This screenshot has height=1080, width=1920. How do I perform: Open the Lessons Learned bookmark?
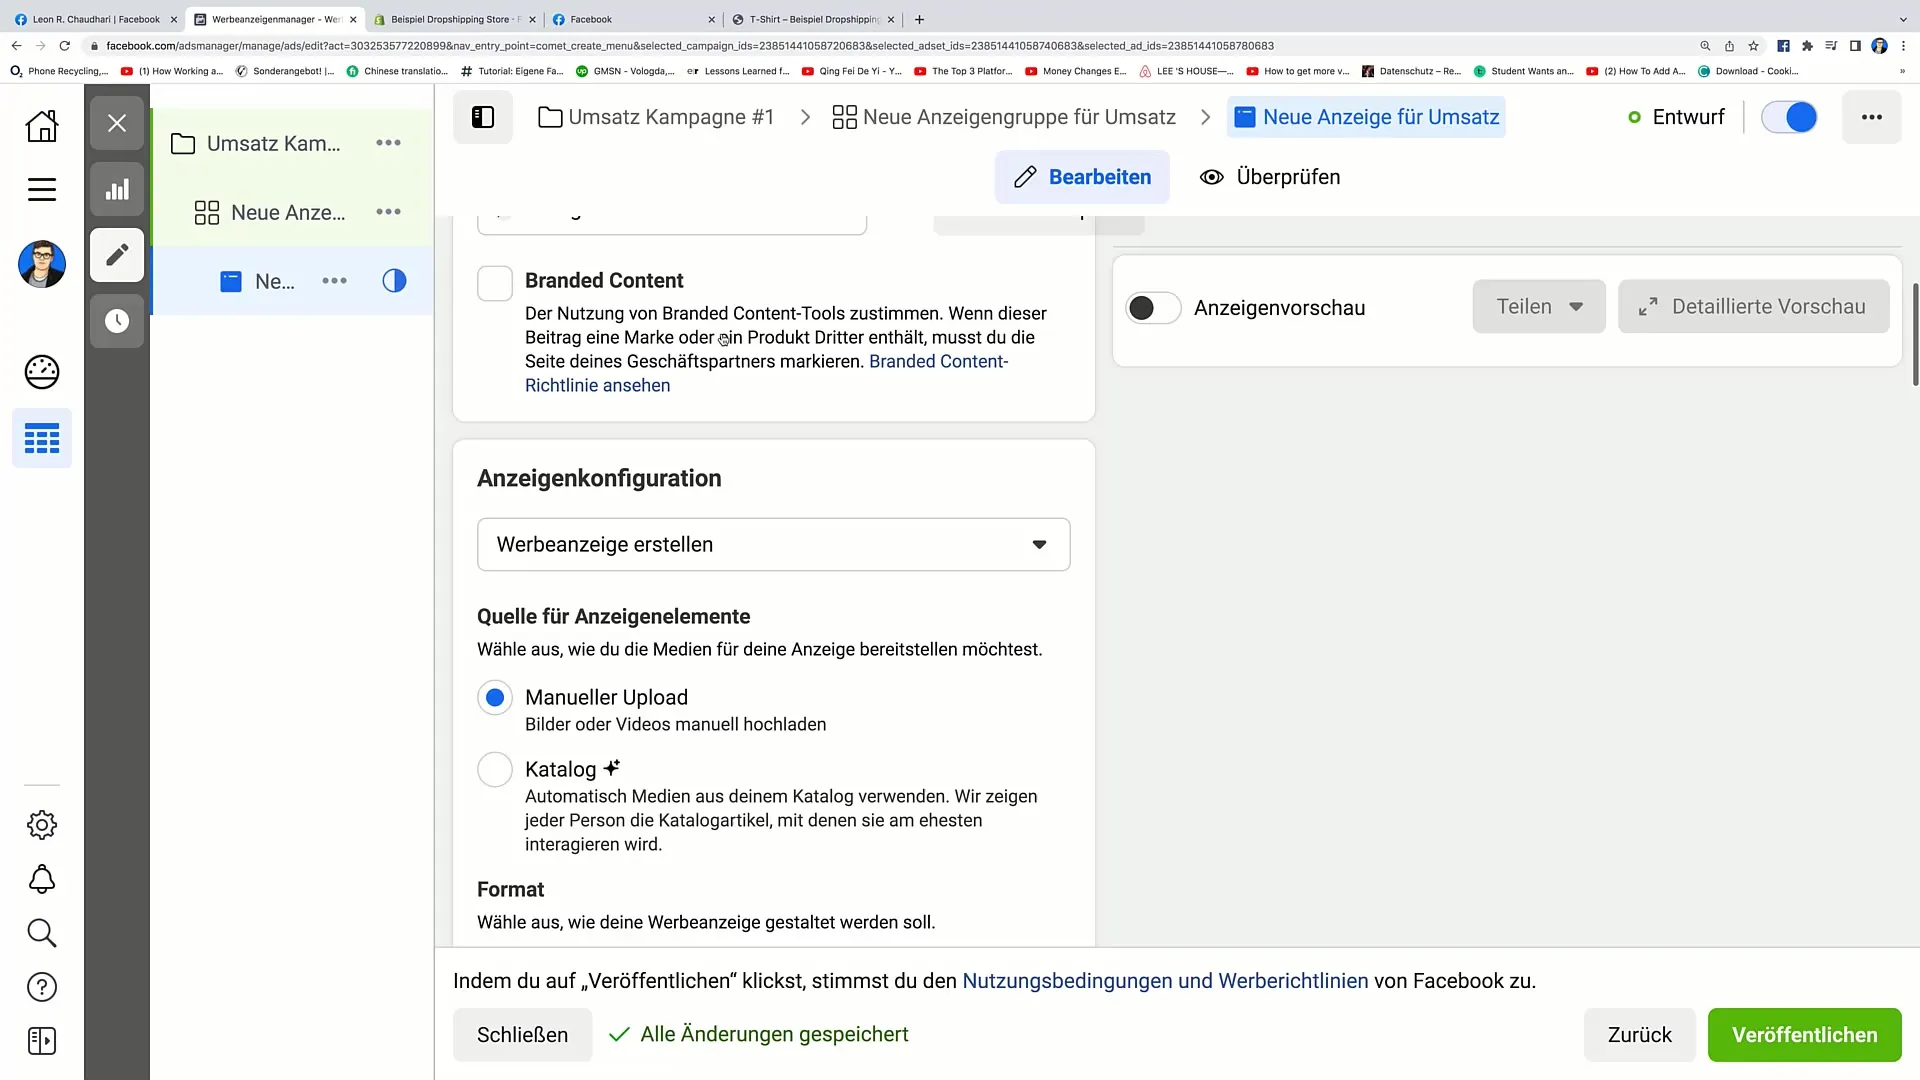738,71
